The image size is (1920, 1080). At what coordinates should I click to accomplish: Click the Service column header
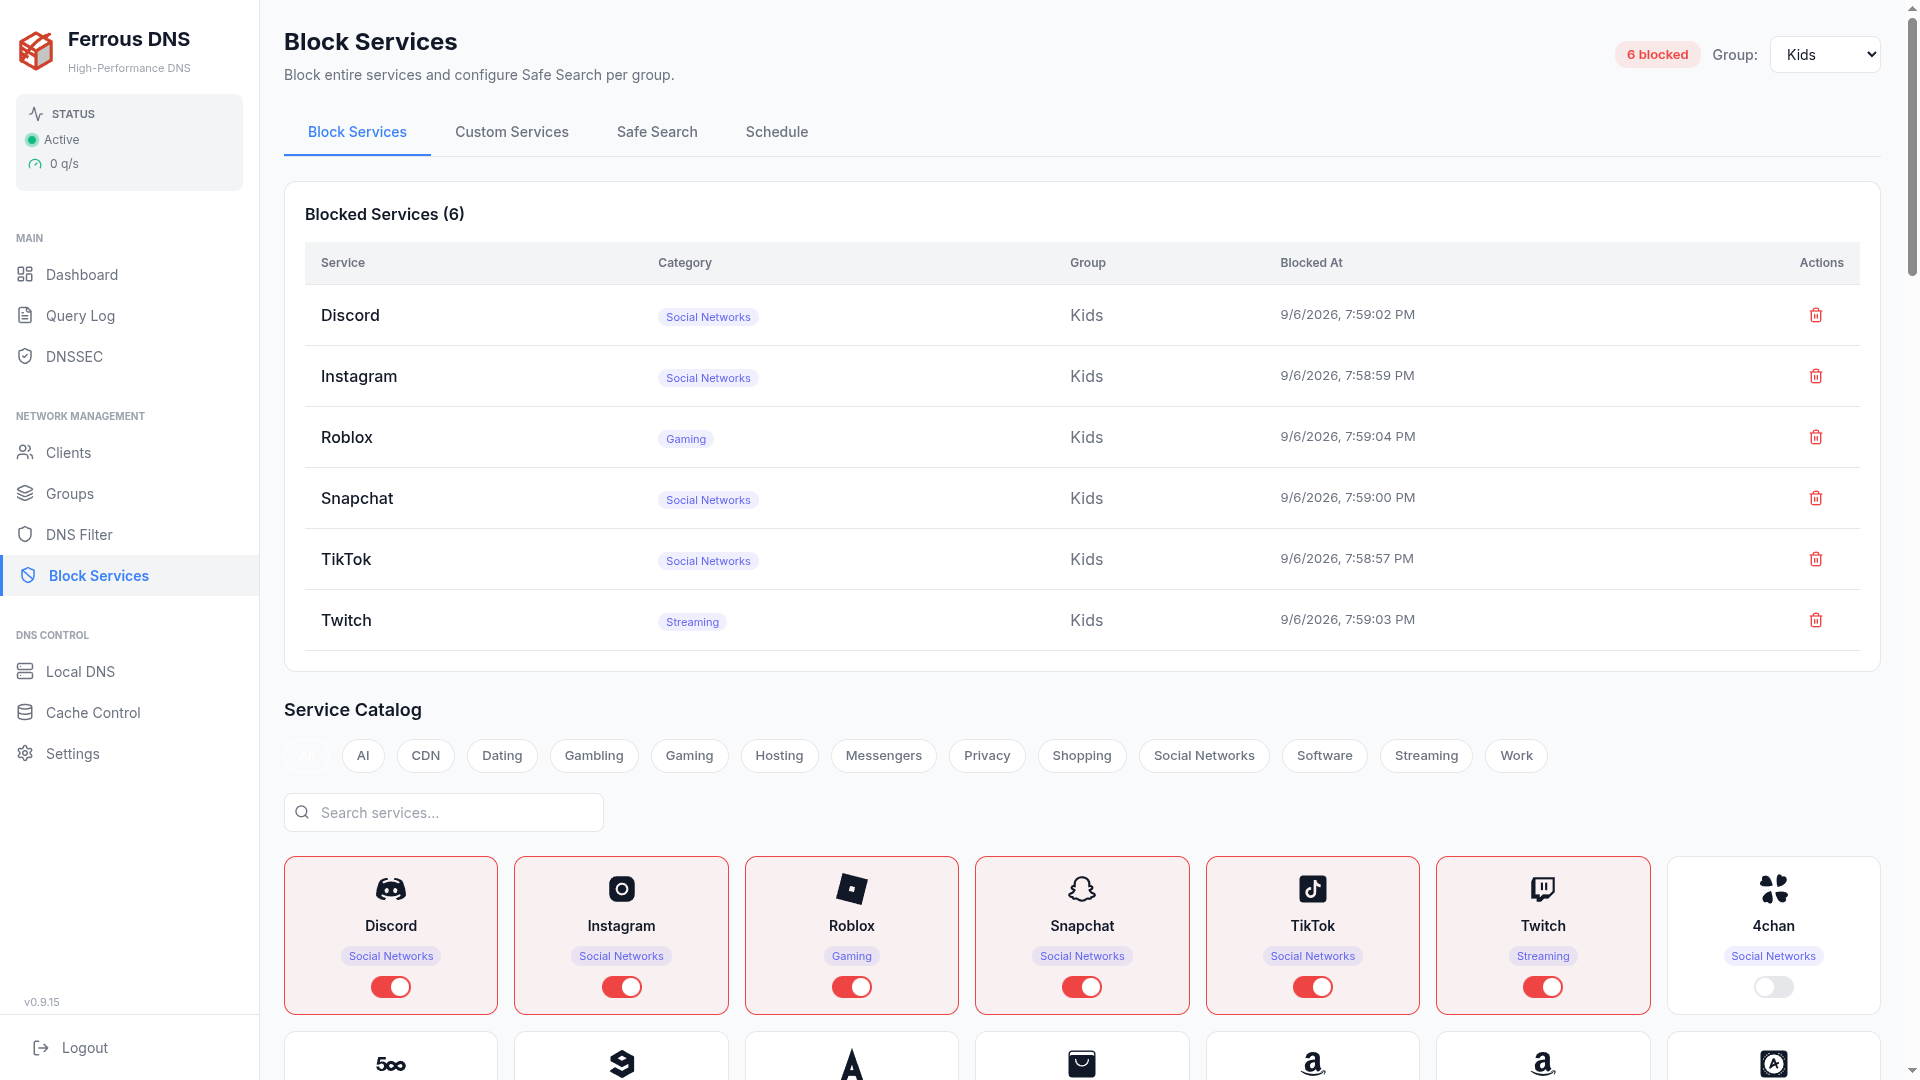tap(342, 263)
